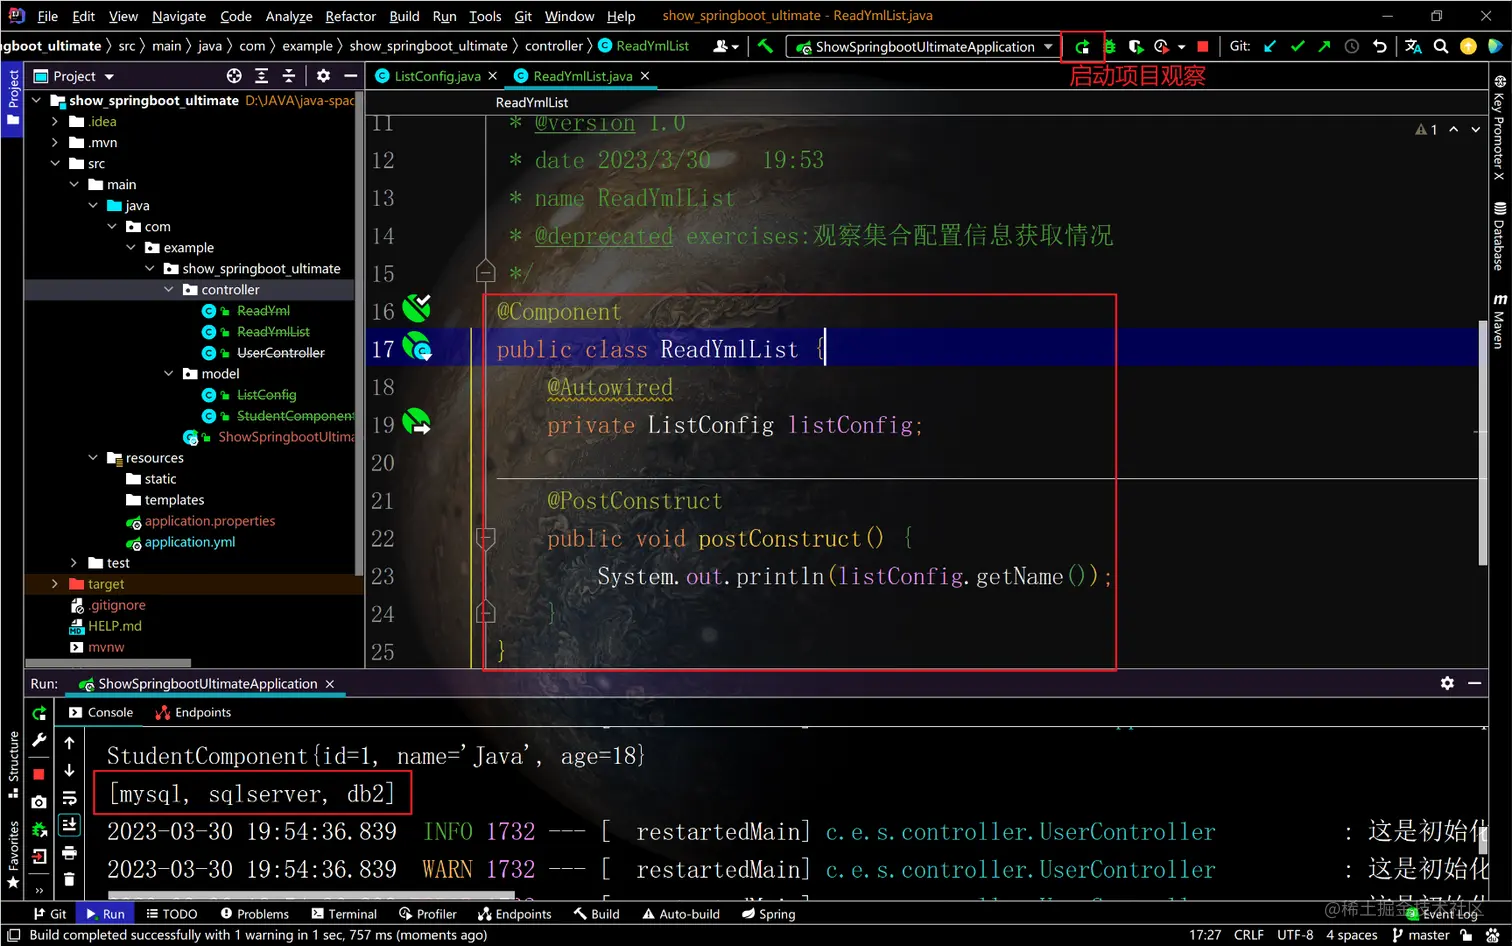Image resolution: width=1512 pixels, height=946 pixels.
Task: Click the Event Log button
Action: (1442, 914)
